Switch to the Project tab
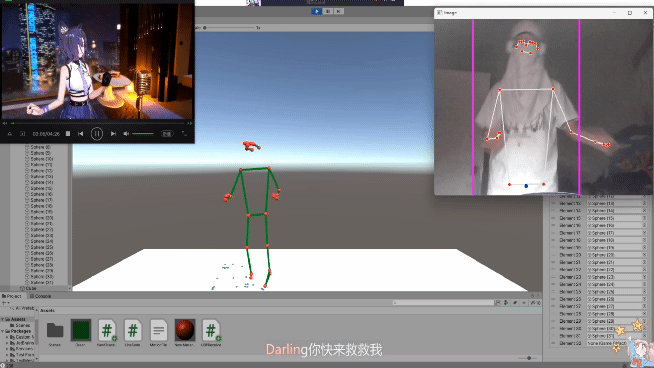The image size is (654, 368). [12, 296]
